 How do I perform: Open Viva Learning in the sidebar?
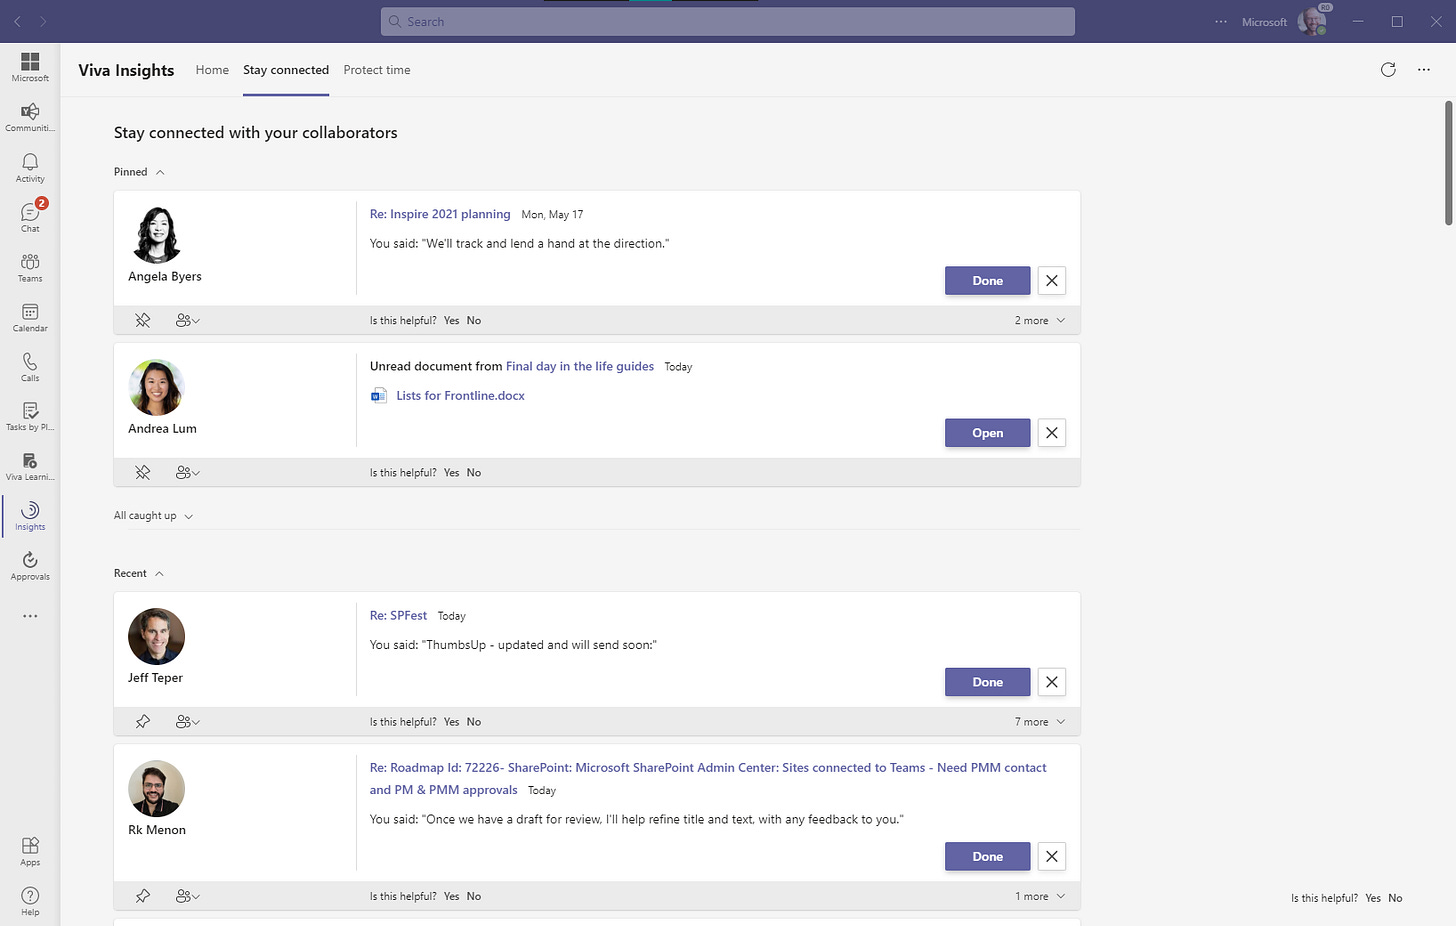pos(30,461)
